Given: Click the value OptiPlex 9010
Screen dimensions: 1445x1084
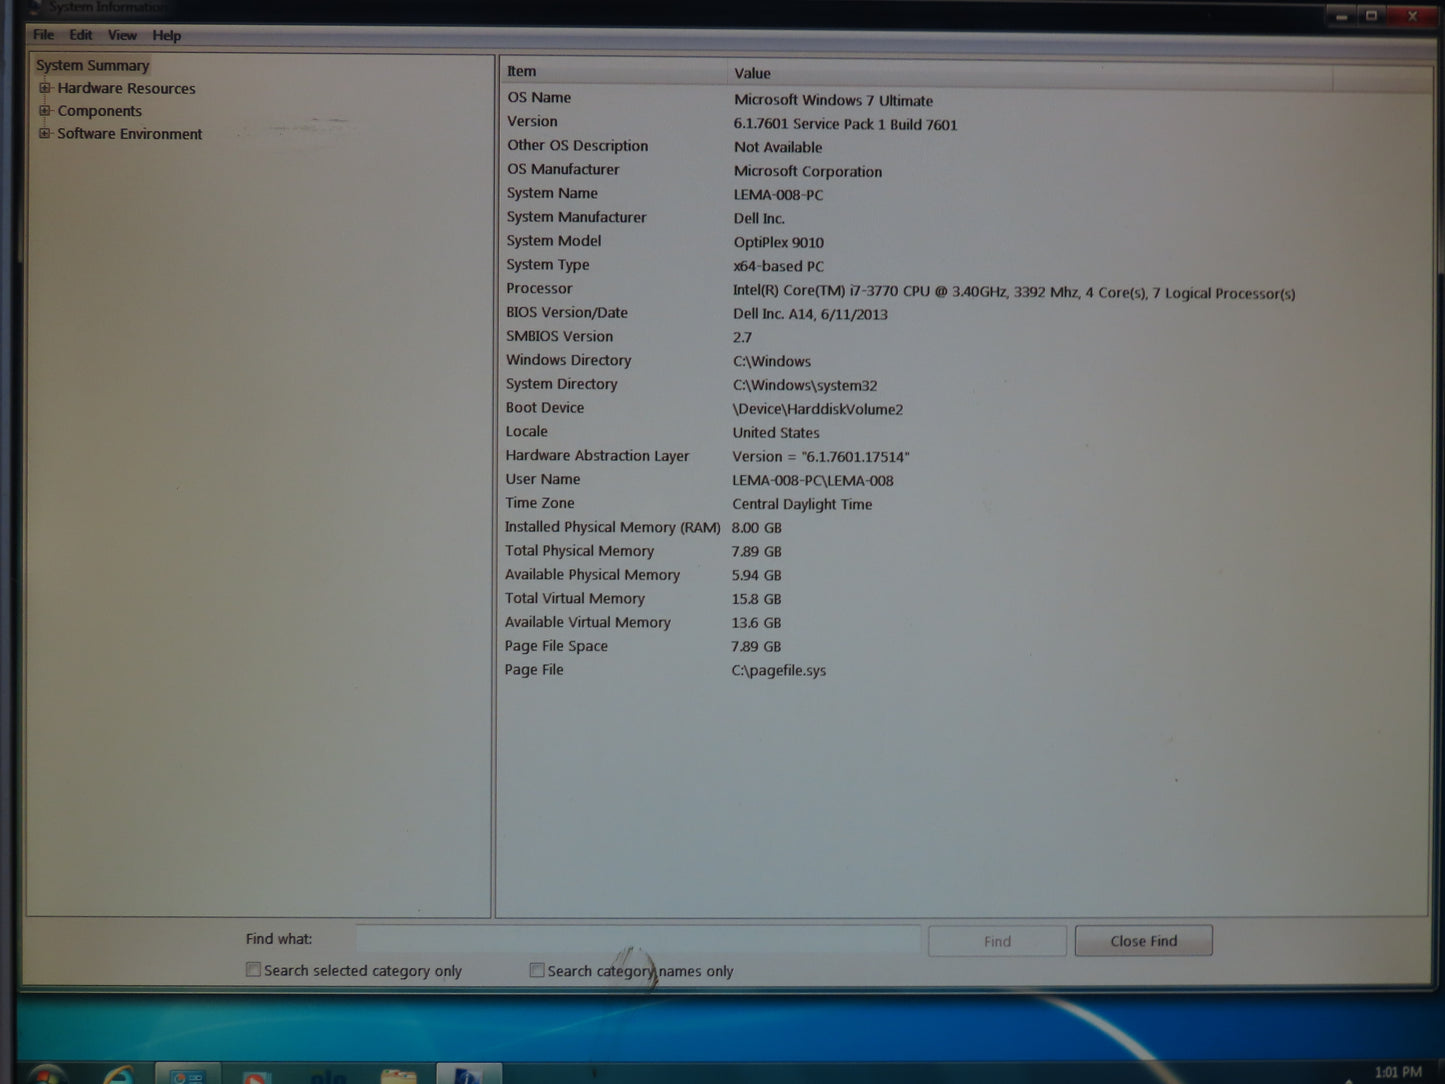Looking at the screenshot, I should [778, 242].
